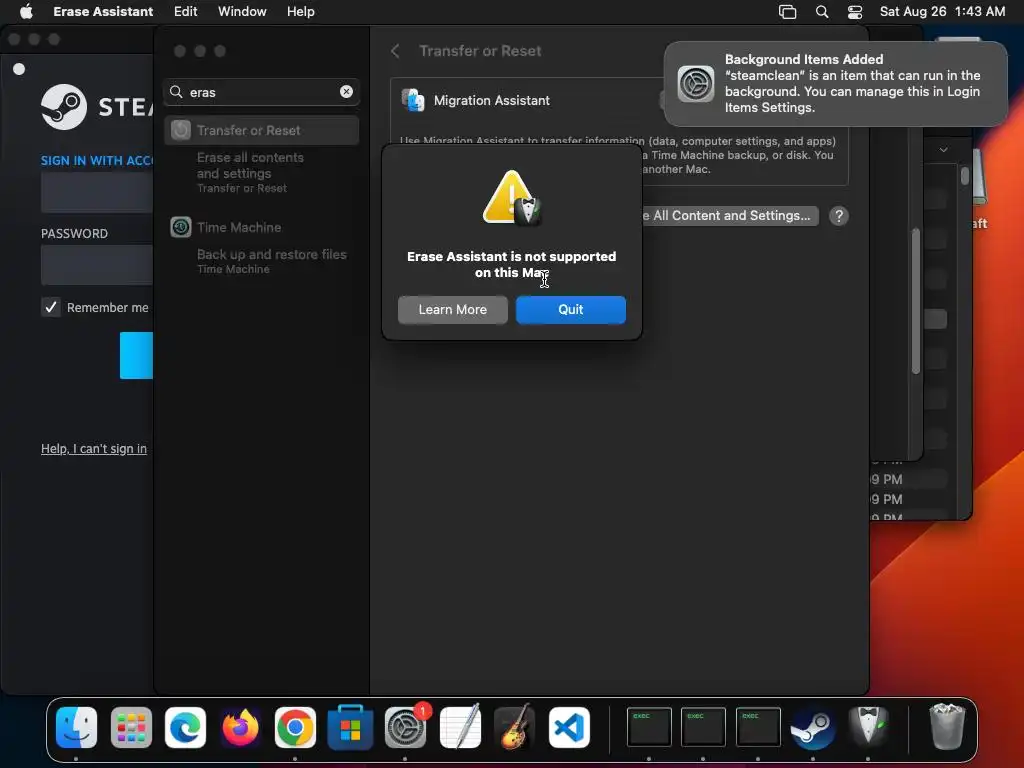
Task: Click Erase All Content and Settings button
Action: 730,216
